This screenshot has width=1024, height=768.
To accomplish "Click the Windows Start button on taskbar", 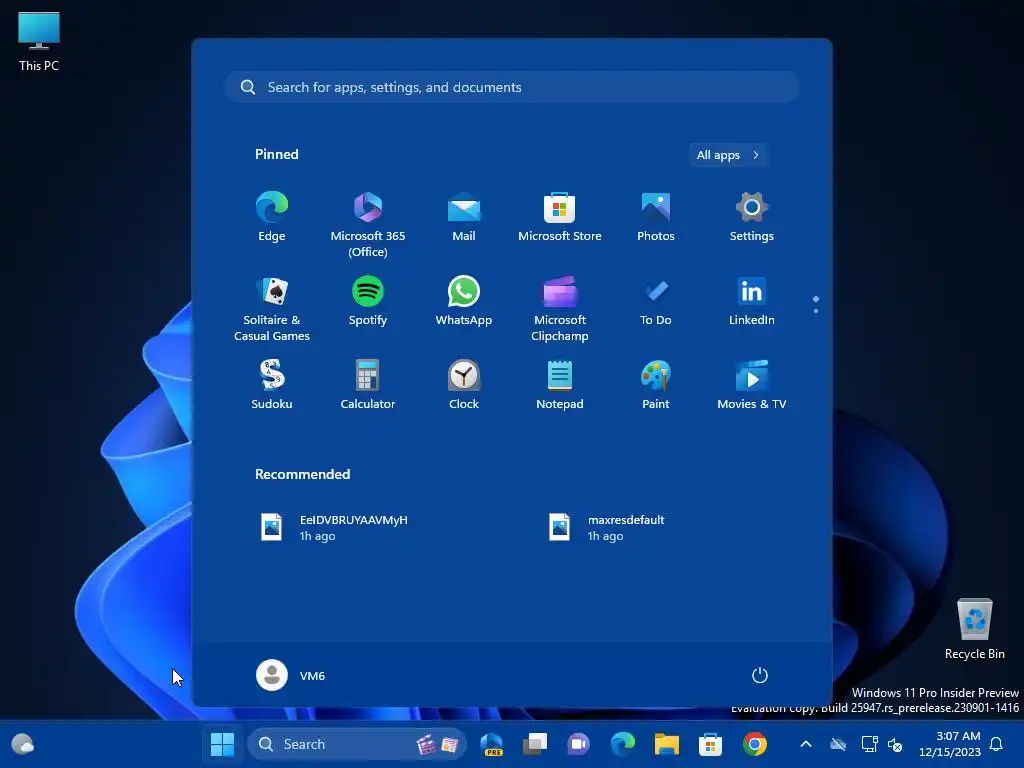I will click(x=222, y=744).
